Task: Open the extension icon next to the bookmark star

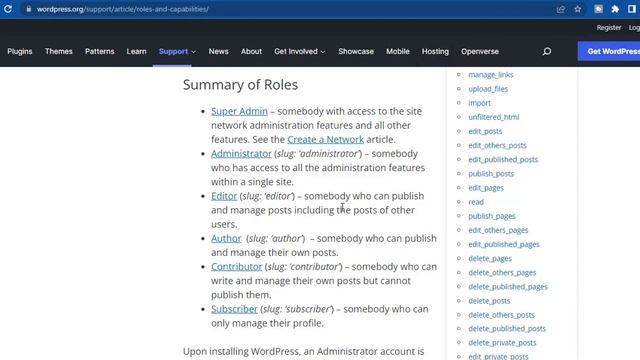Action: [x=598, y=9]
